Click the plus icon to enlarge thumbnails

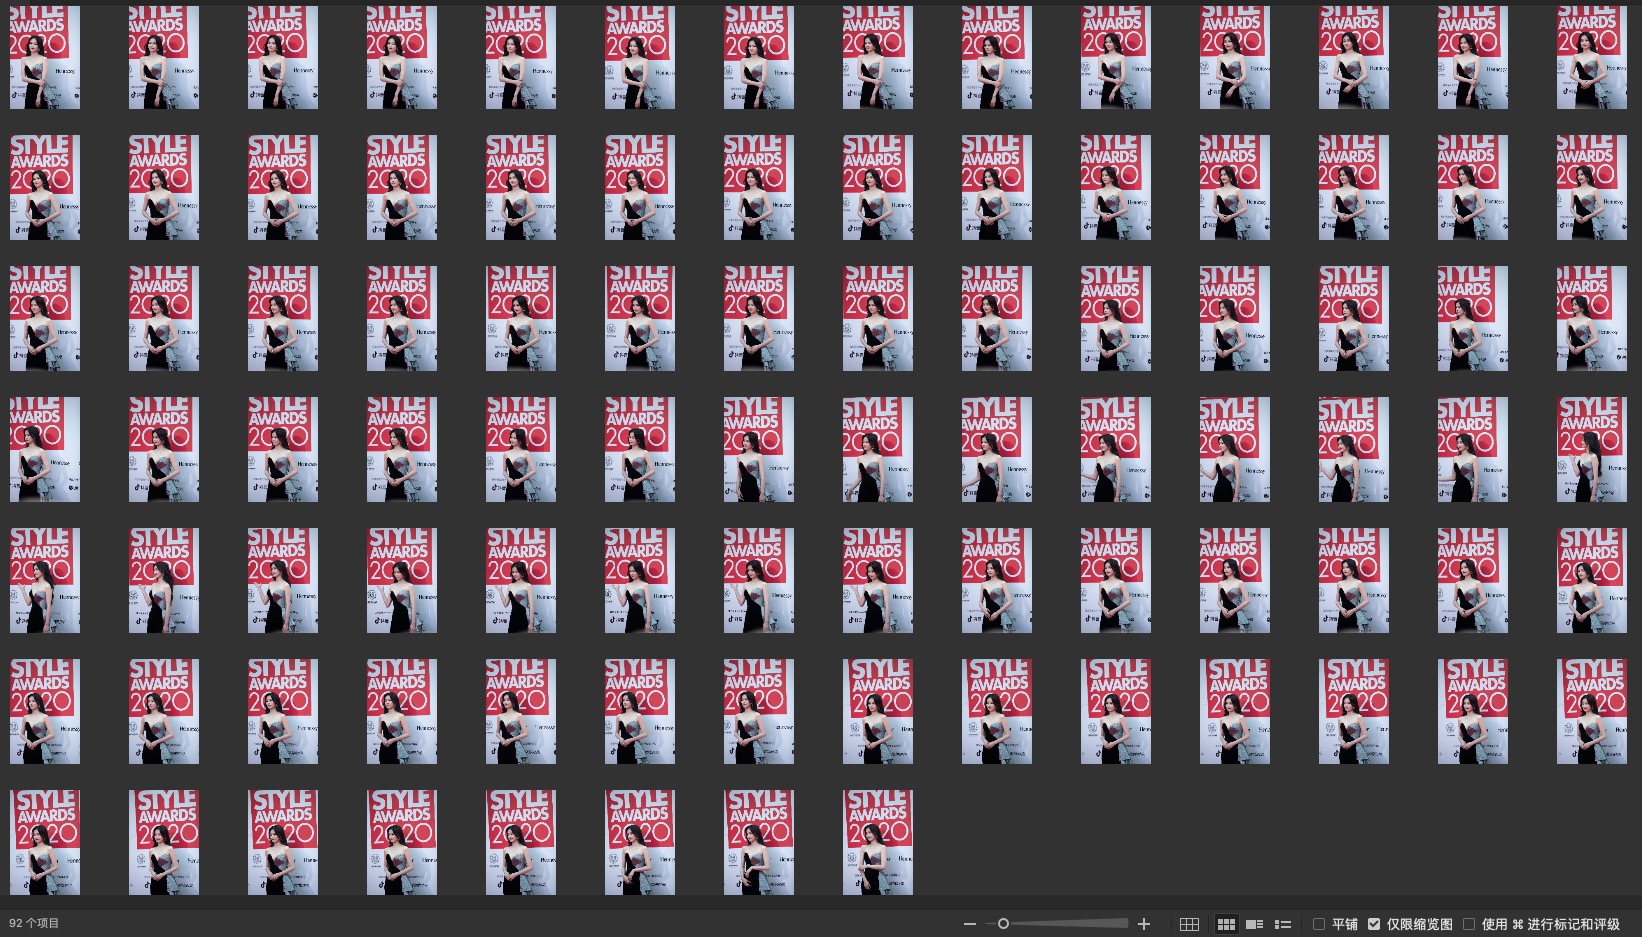[x=1144, y=924]
